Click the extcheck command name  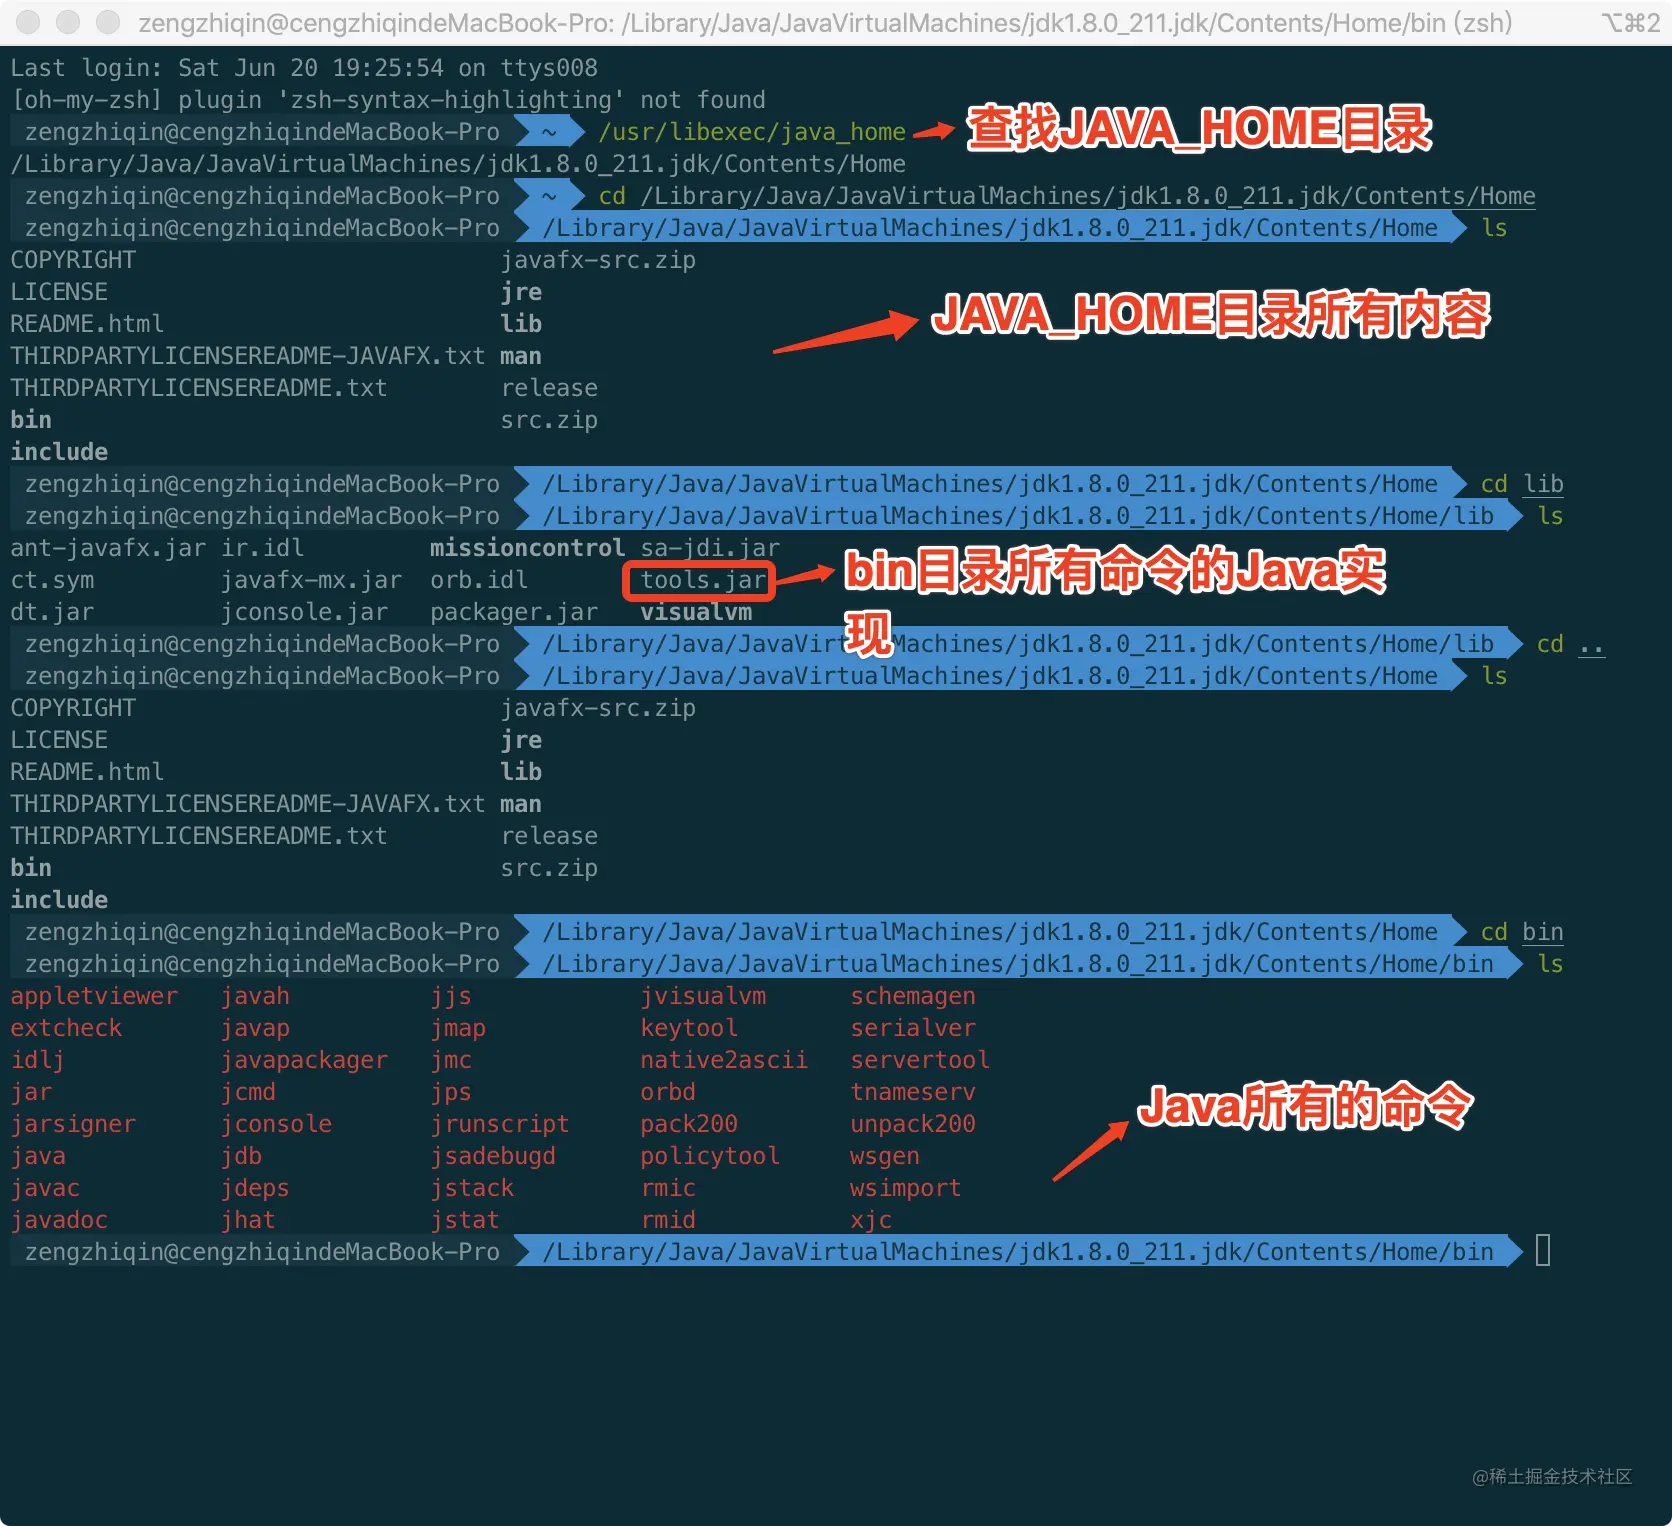coord(66,1028)
